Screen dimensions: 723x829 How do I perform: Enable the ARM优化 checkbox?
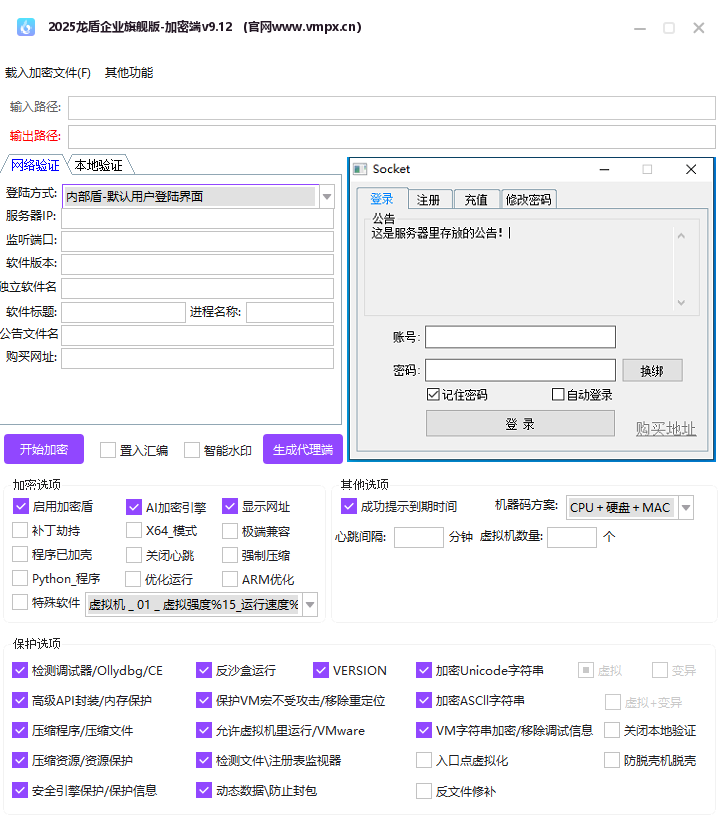click(x=230, y=579)
